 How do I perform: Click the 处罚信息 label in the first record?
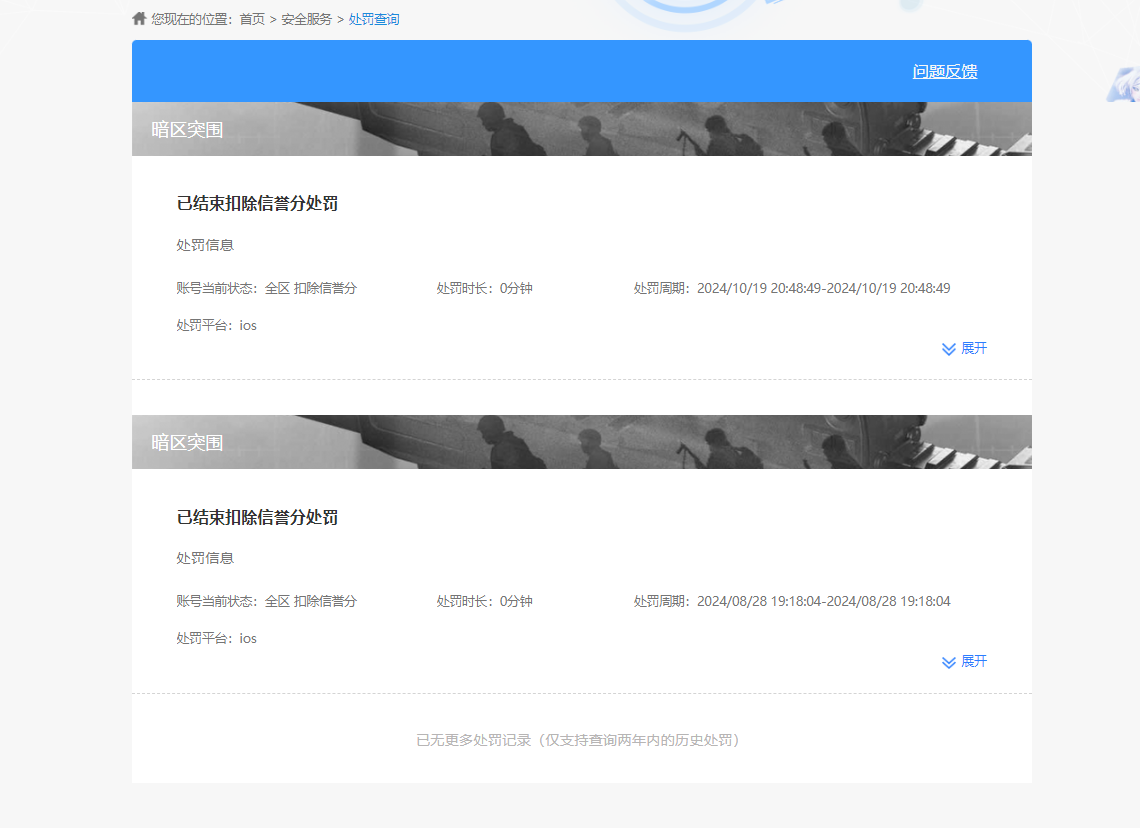205,245
